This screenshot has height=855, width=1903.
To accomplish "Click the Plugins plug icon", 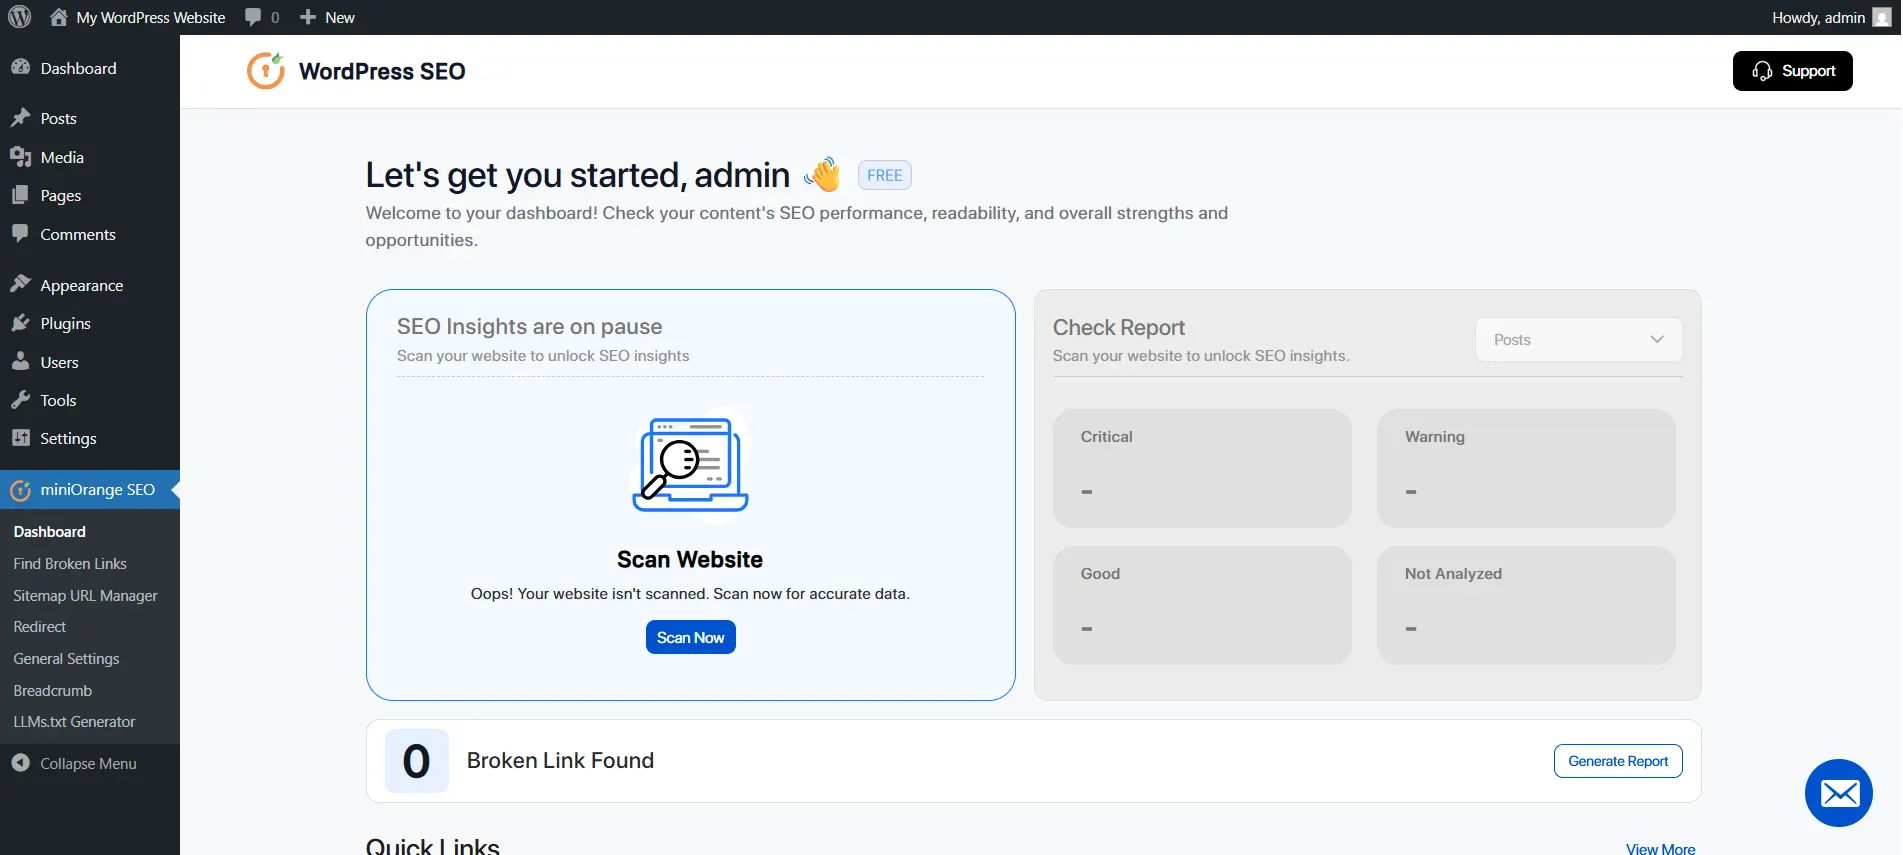I will [x=21, y=323].
